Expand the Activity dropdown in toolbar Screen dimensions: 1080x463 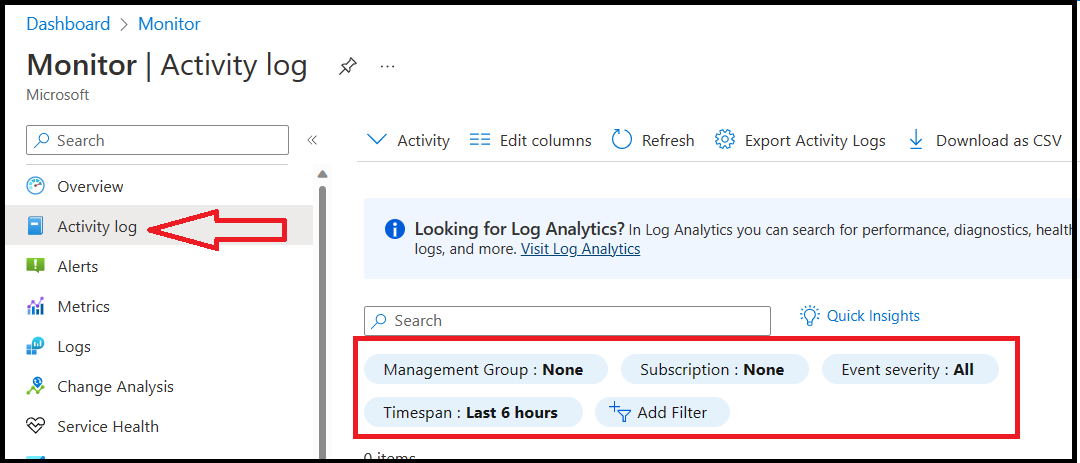click(408, 141)
